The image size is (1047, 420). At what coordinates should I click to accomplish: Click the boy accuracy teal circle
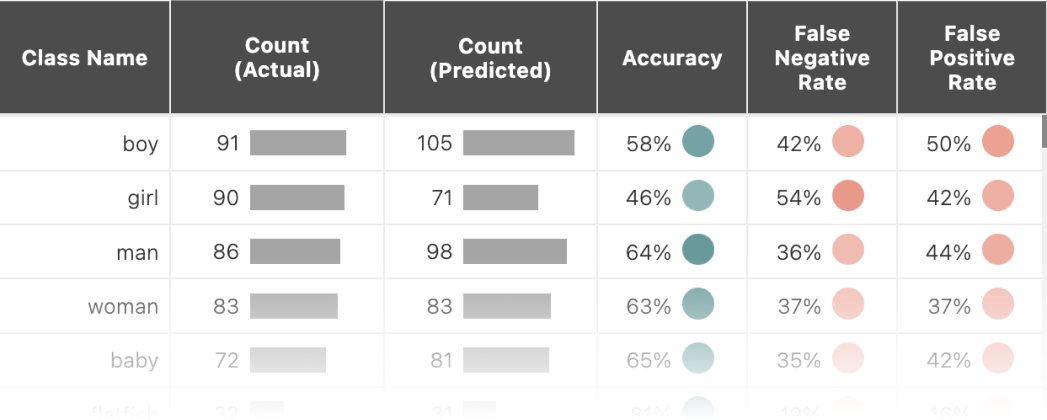(698, 142)
